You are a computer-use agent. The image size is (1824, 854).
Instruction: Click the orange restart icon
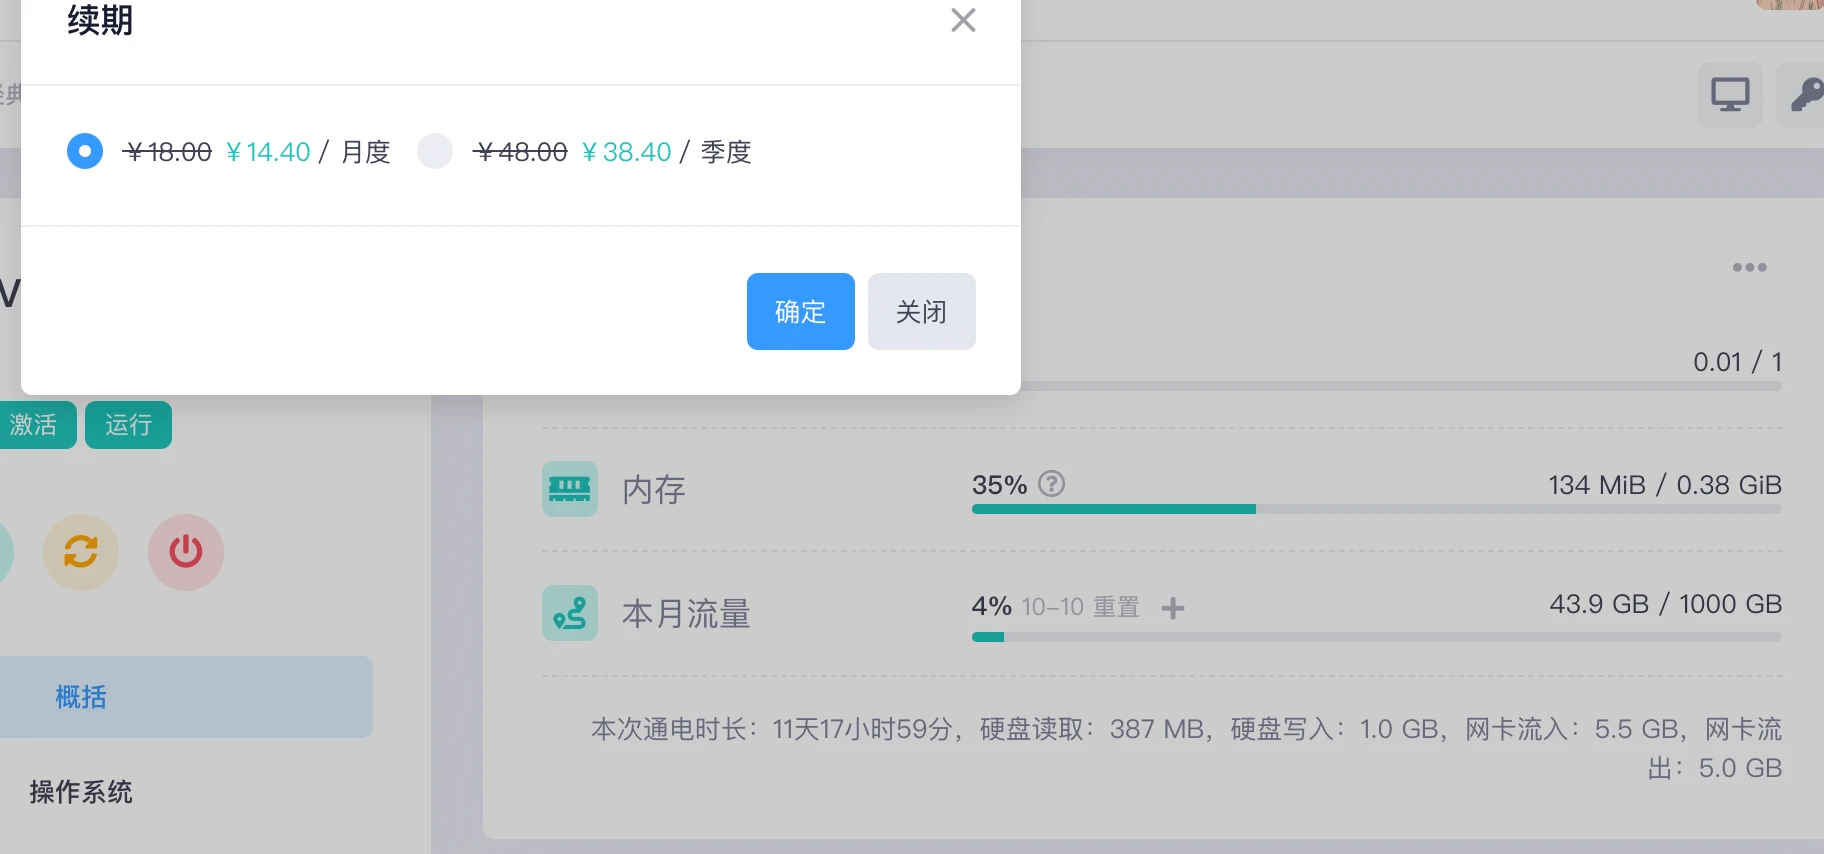81,552
